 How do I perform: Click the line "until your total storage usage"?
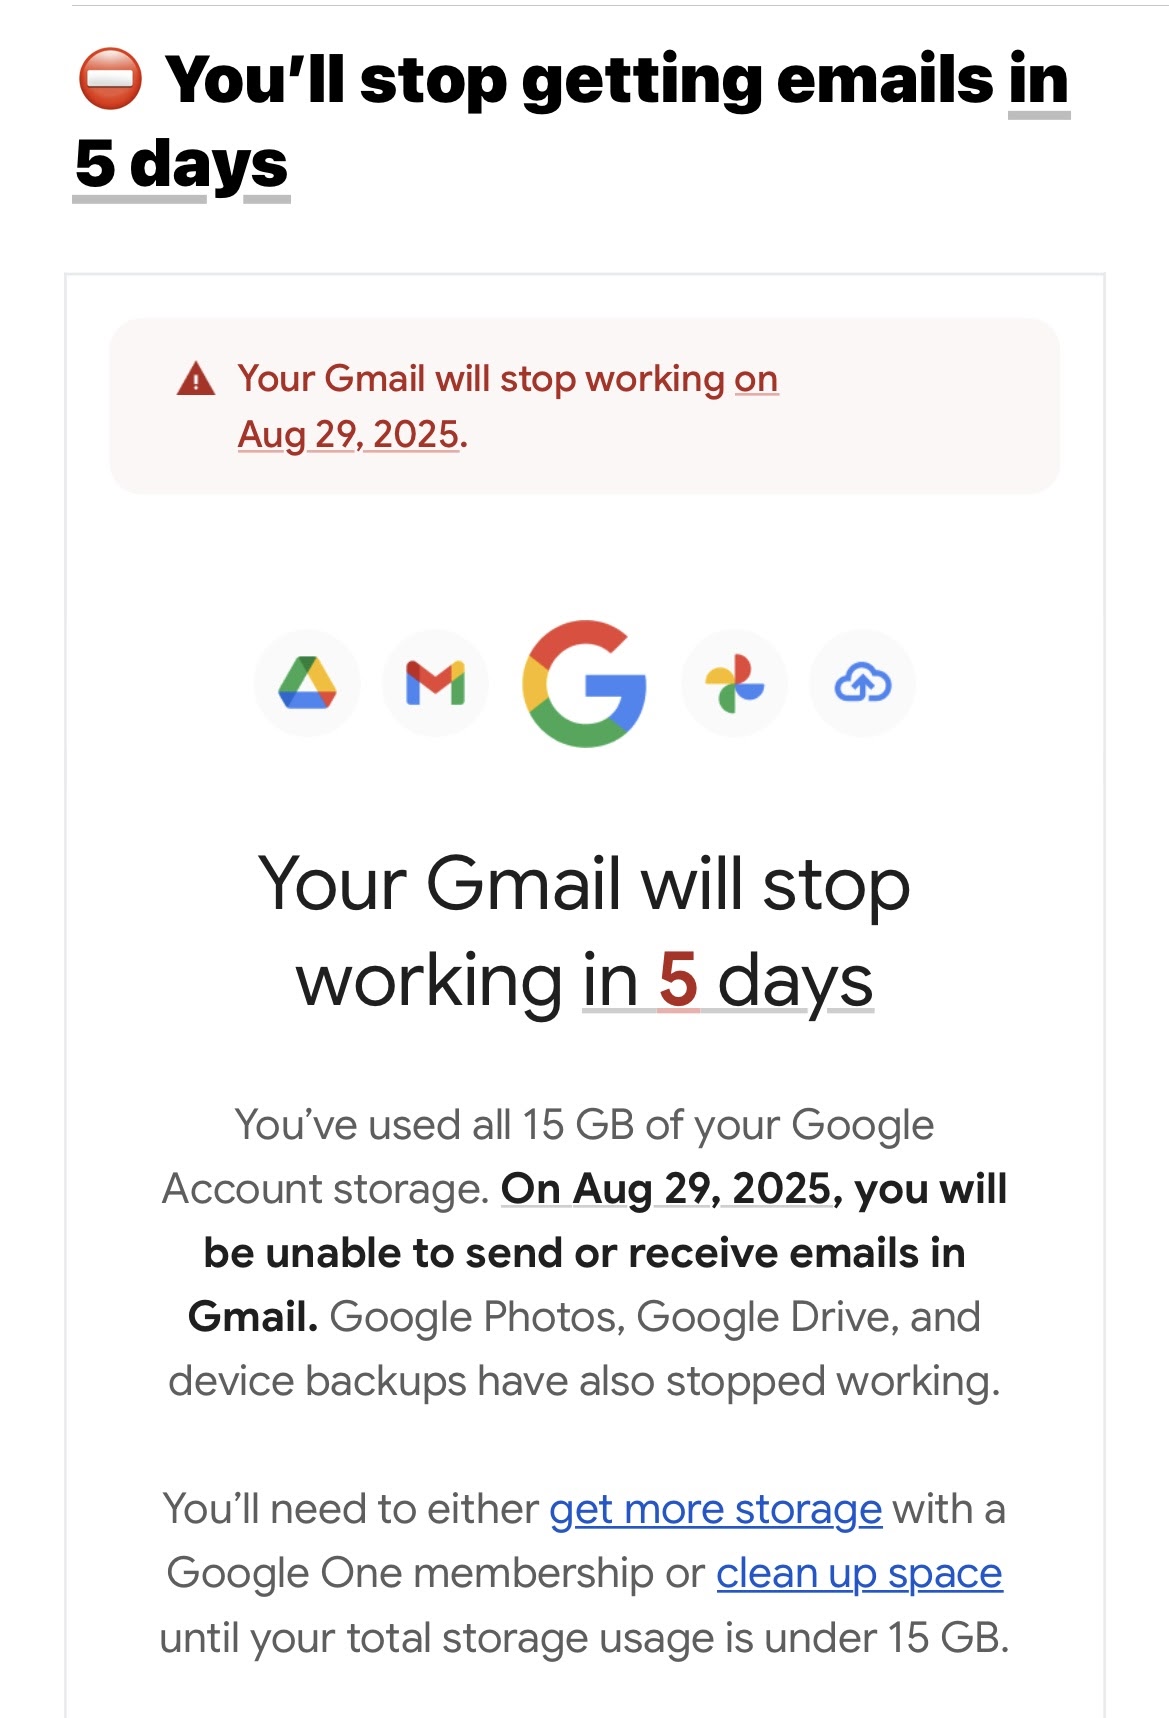click(x=584, y=1638)
